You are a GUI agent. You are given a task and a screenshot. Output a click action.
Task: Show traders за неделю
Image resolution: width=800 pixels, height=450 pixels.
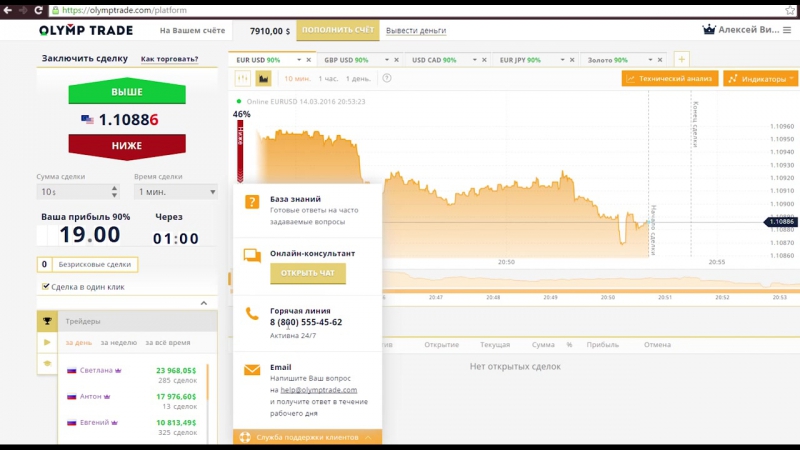click(x=119, y=342)
